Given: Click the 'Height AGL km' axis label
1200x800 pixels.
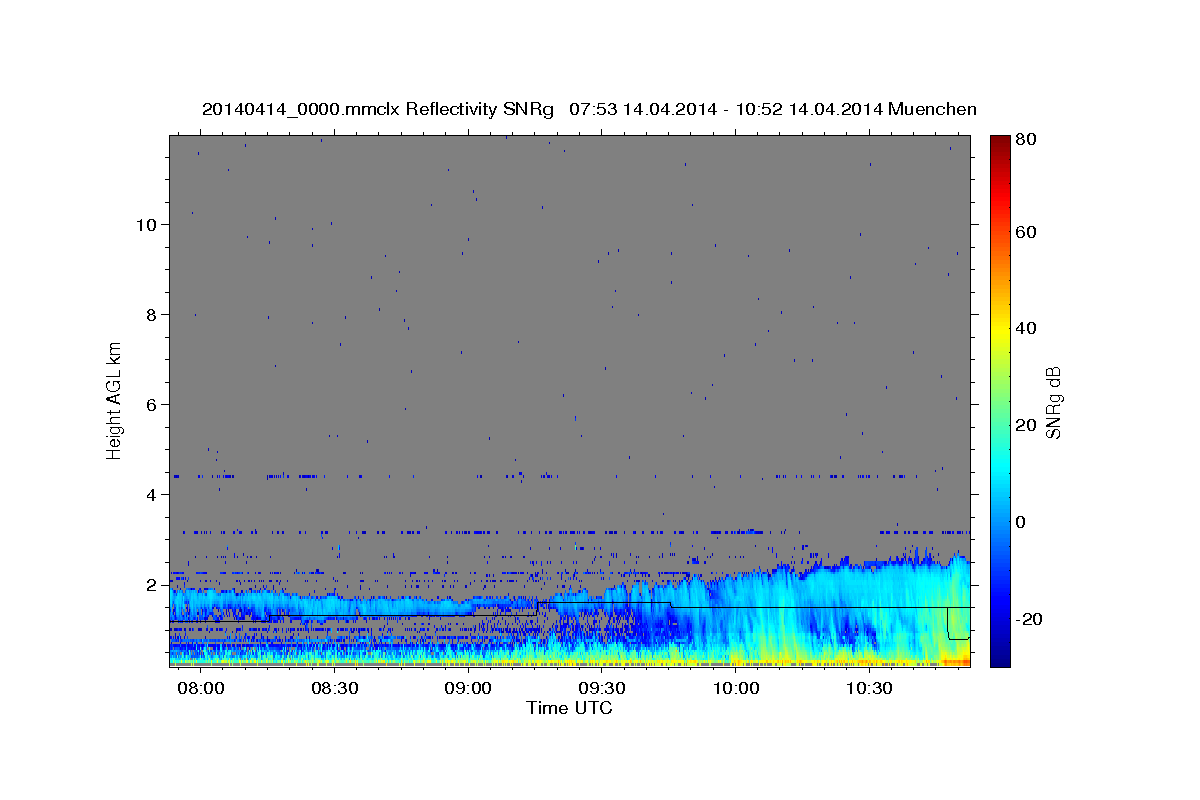Looking at the screenshot, I should point(115,400).
